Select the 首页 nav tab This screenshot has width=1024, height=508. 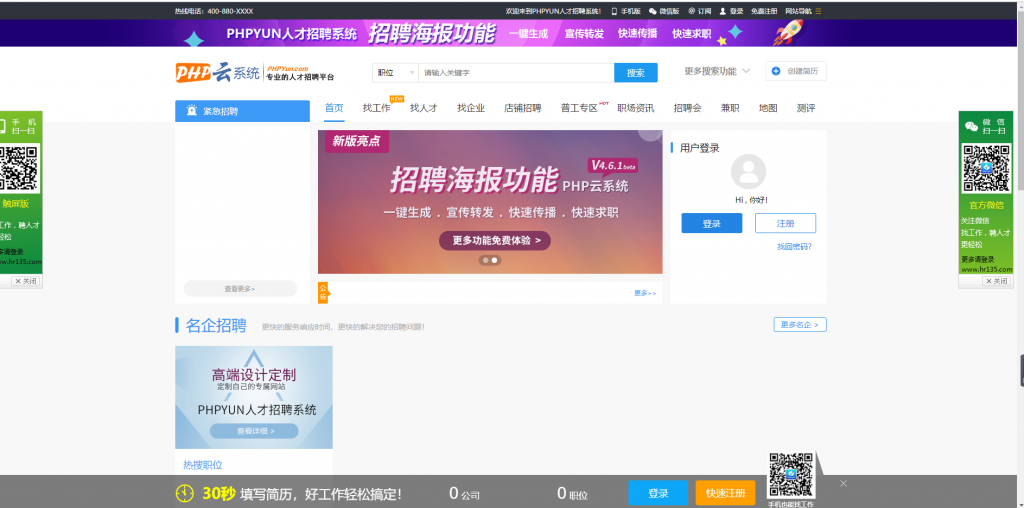tap(334, 108)
